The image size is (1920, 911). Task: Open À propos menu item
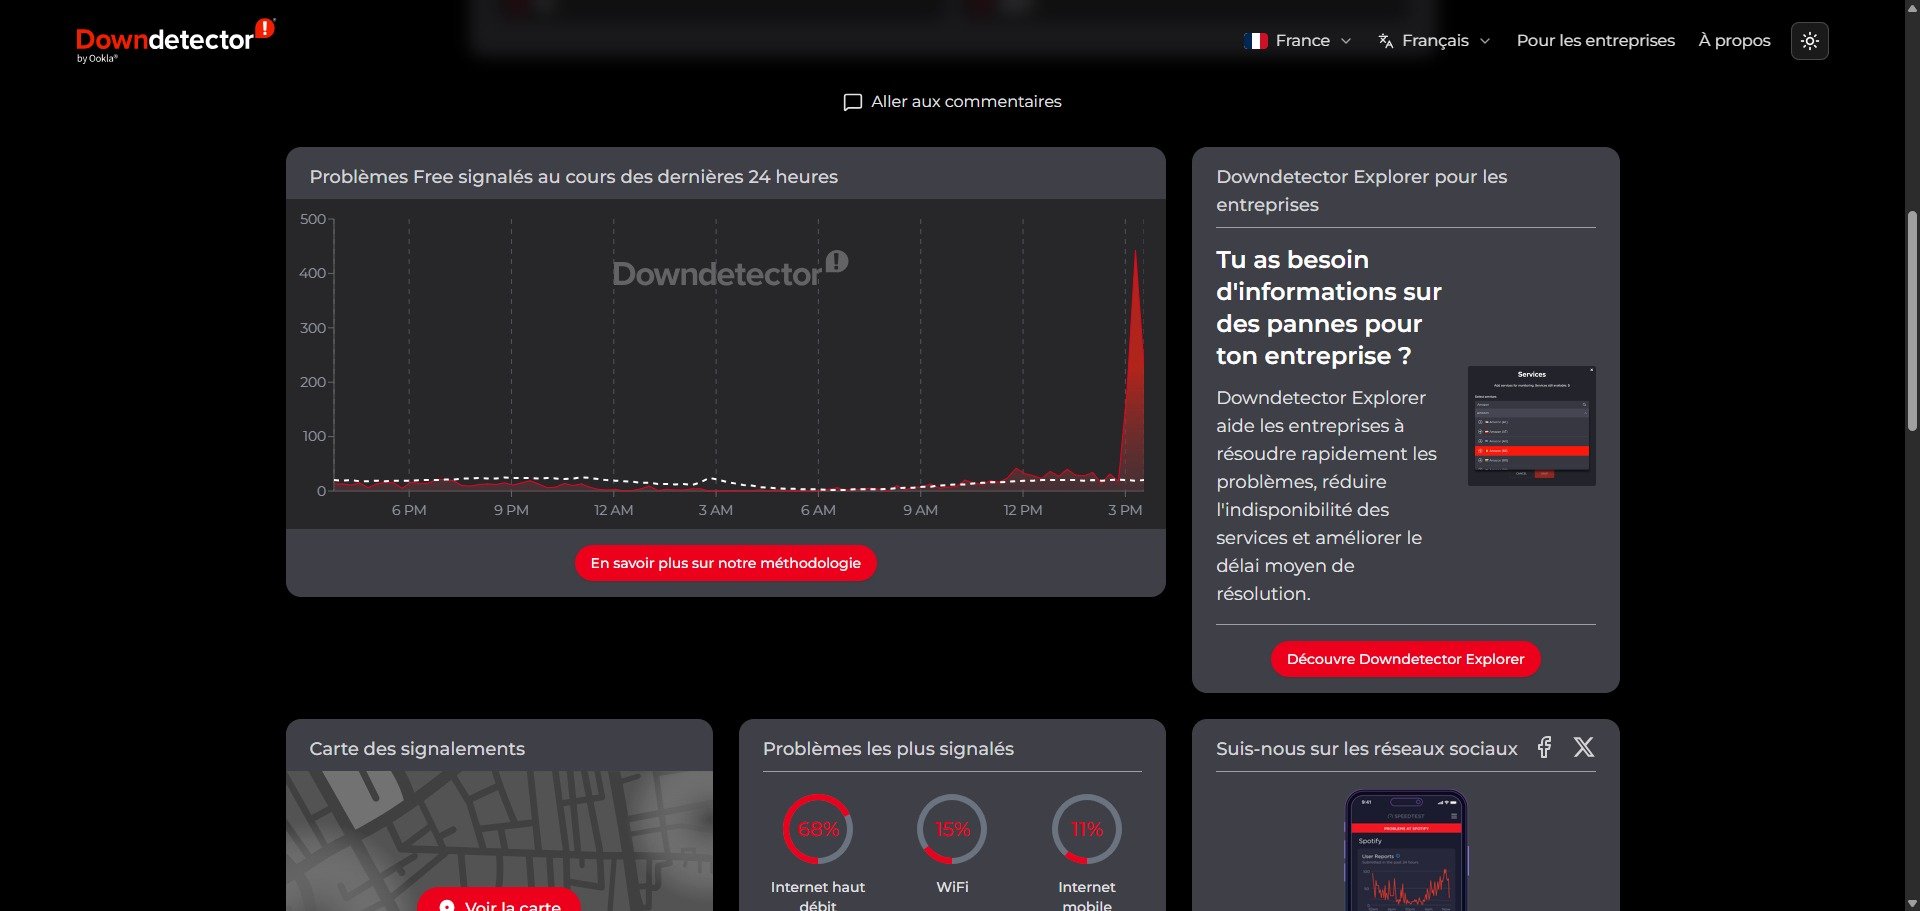pos(1734,41)
